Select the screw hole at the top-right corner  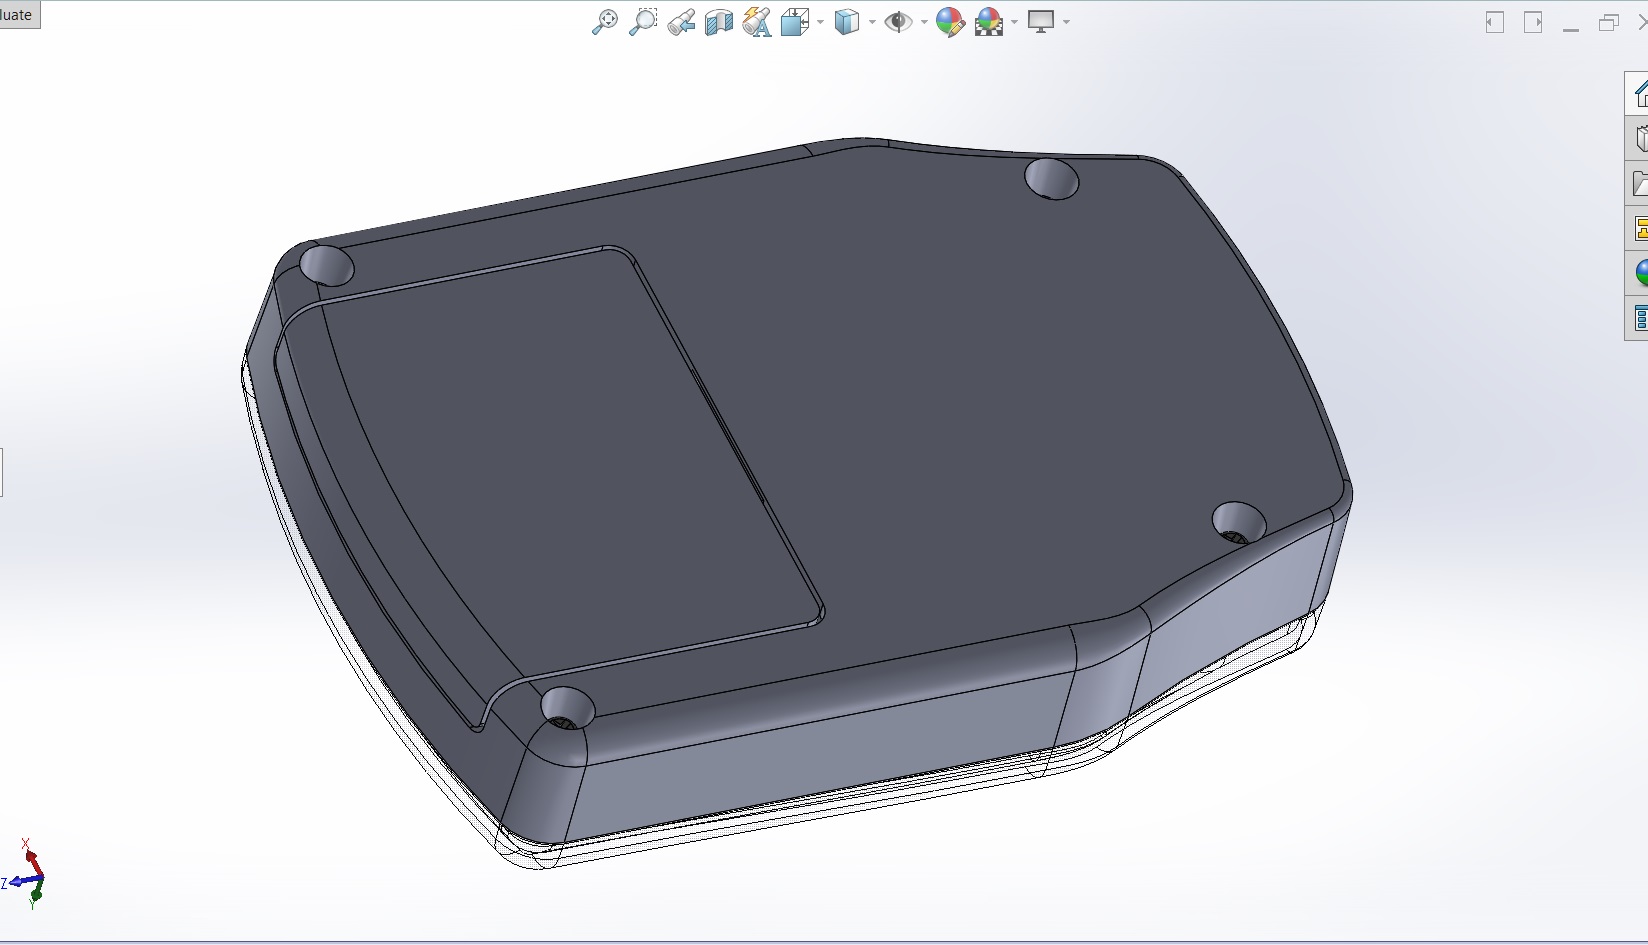1052,178
